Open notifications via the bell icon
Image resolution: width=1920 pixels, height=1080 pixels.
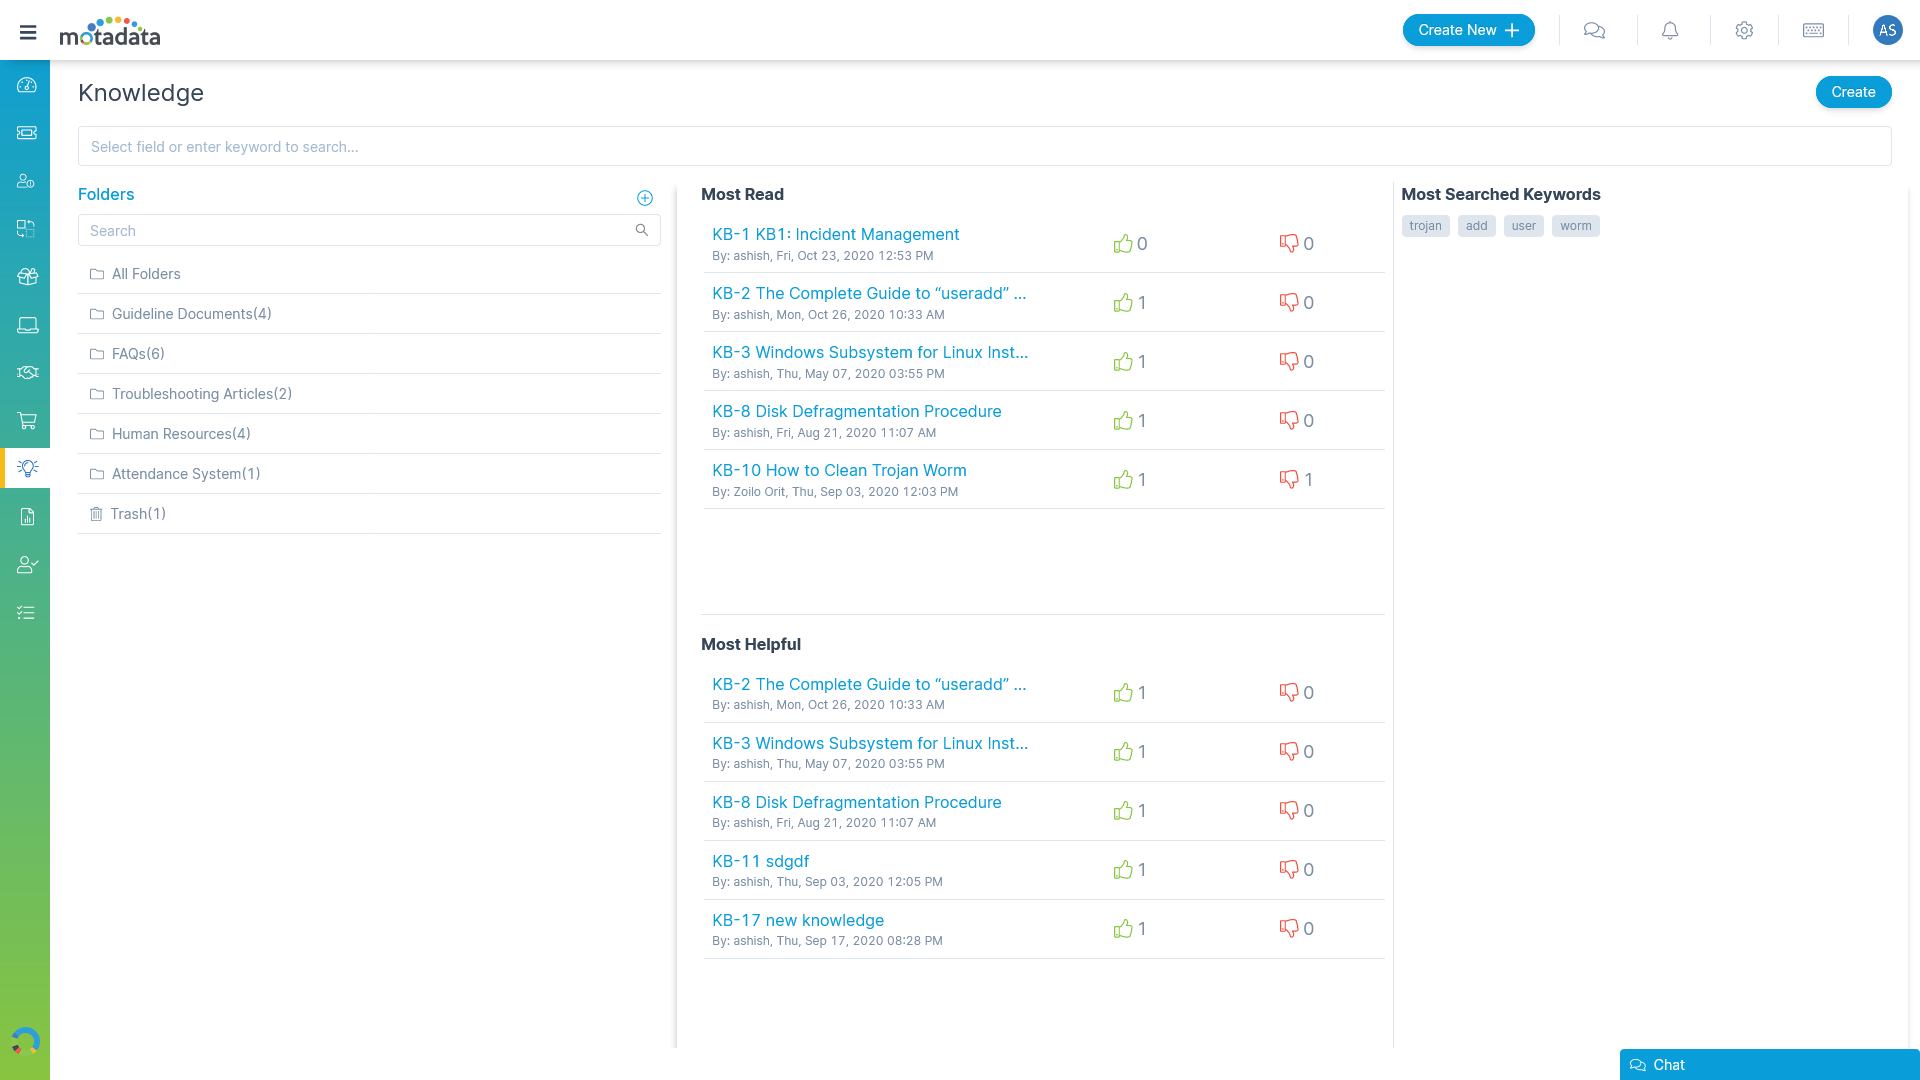[x=1669, y=30]
